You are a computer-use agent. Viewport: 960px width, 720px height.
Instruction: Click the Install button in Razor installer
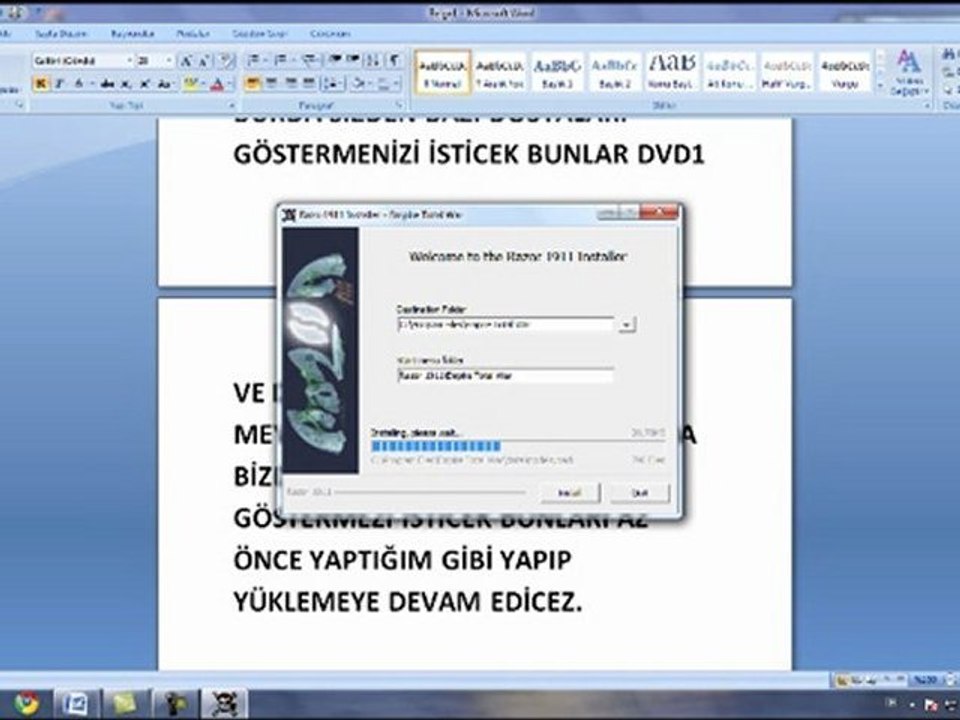pos(569,493)
